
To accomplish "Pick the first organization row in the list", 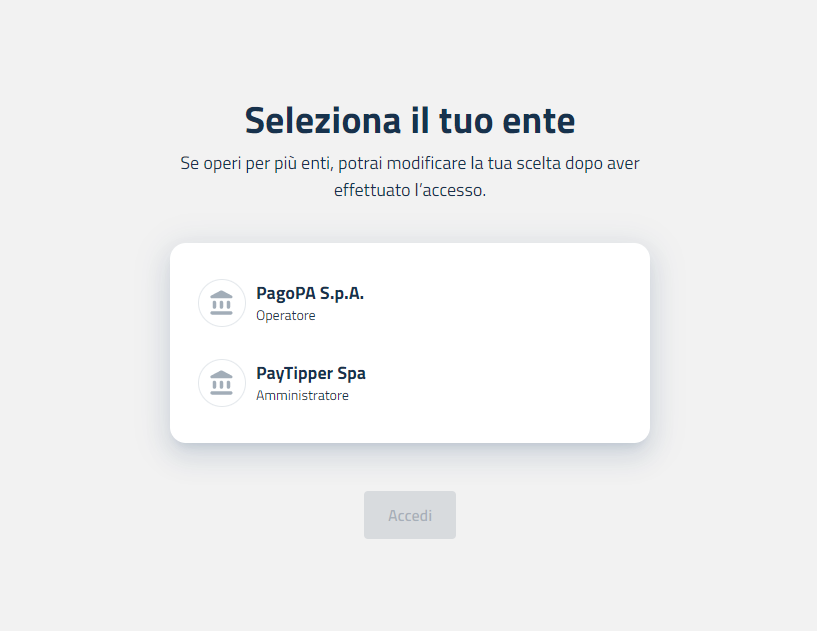I will 410,303.
